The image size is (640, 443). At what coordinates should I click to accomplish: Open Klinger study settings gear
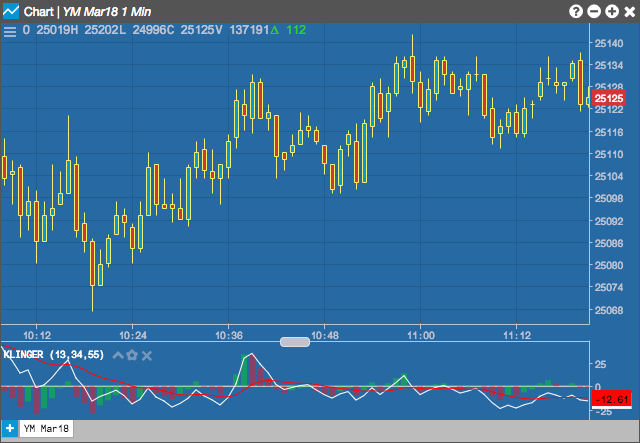pos(132,355)
